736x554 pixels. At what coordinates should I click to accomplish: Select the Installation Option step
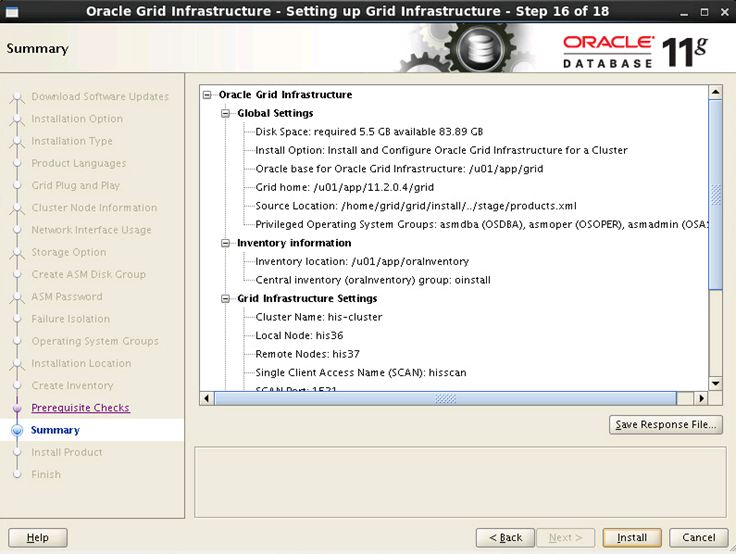click(77, 119)
